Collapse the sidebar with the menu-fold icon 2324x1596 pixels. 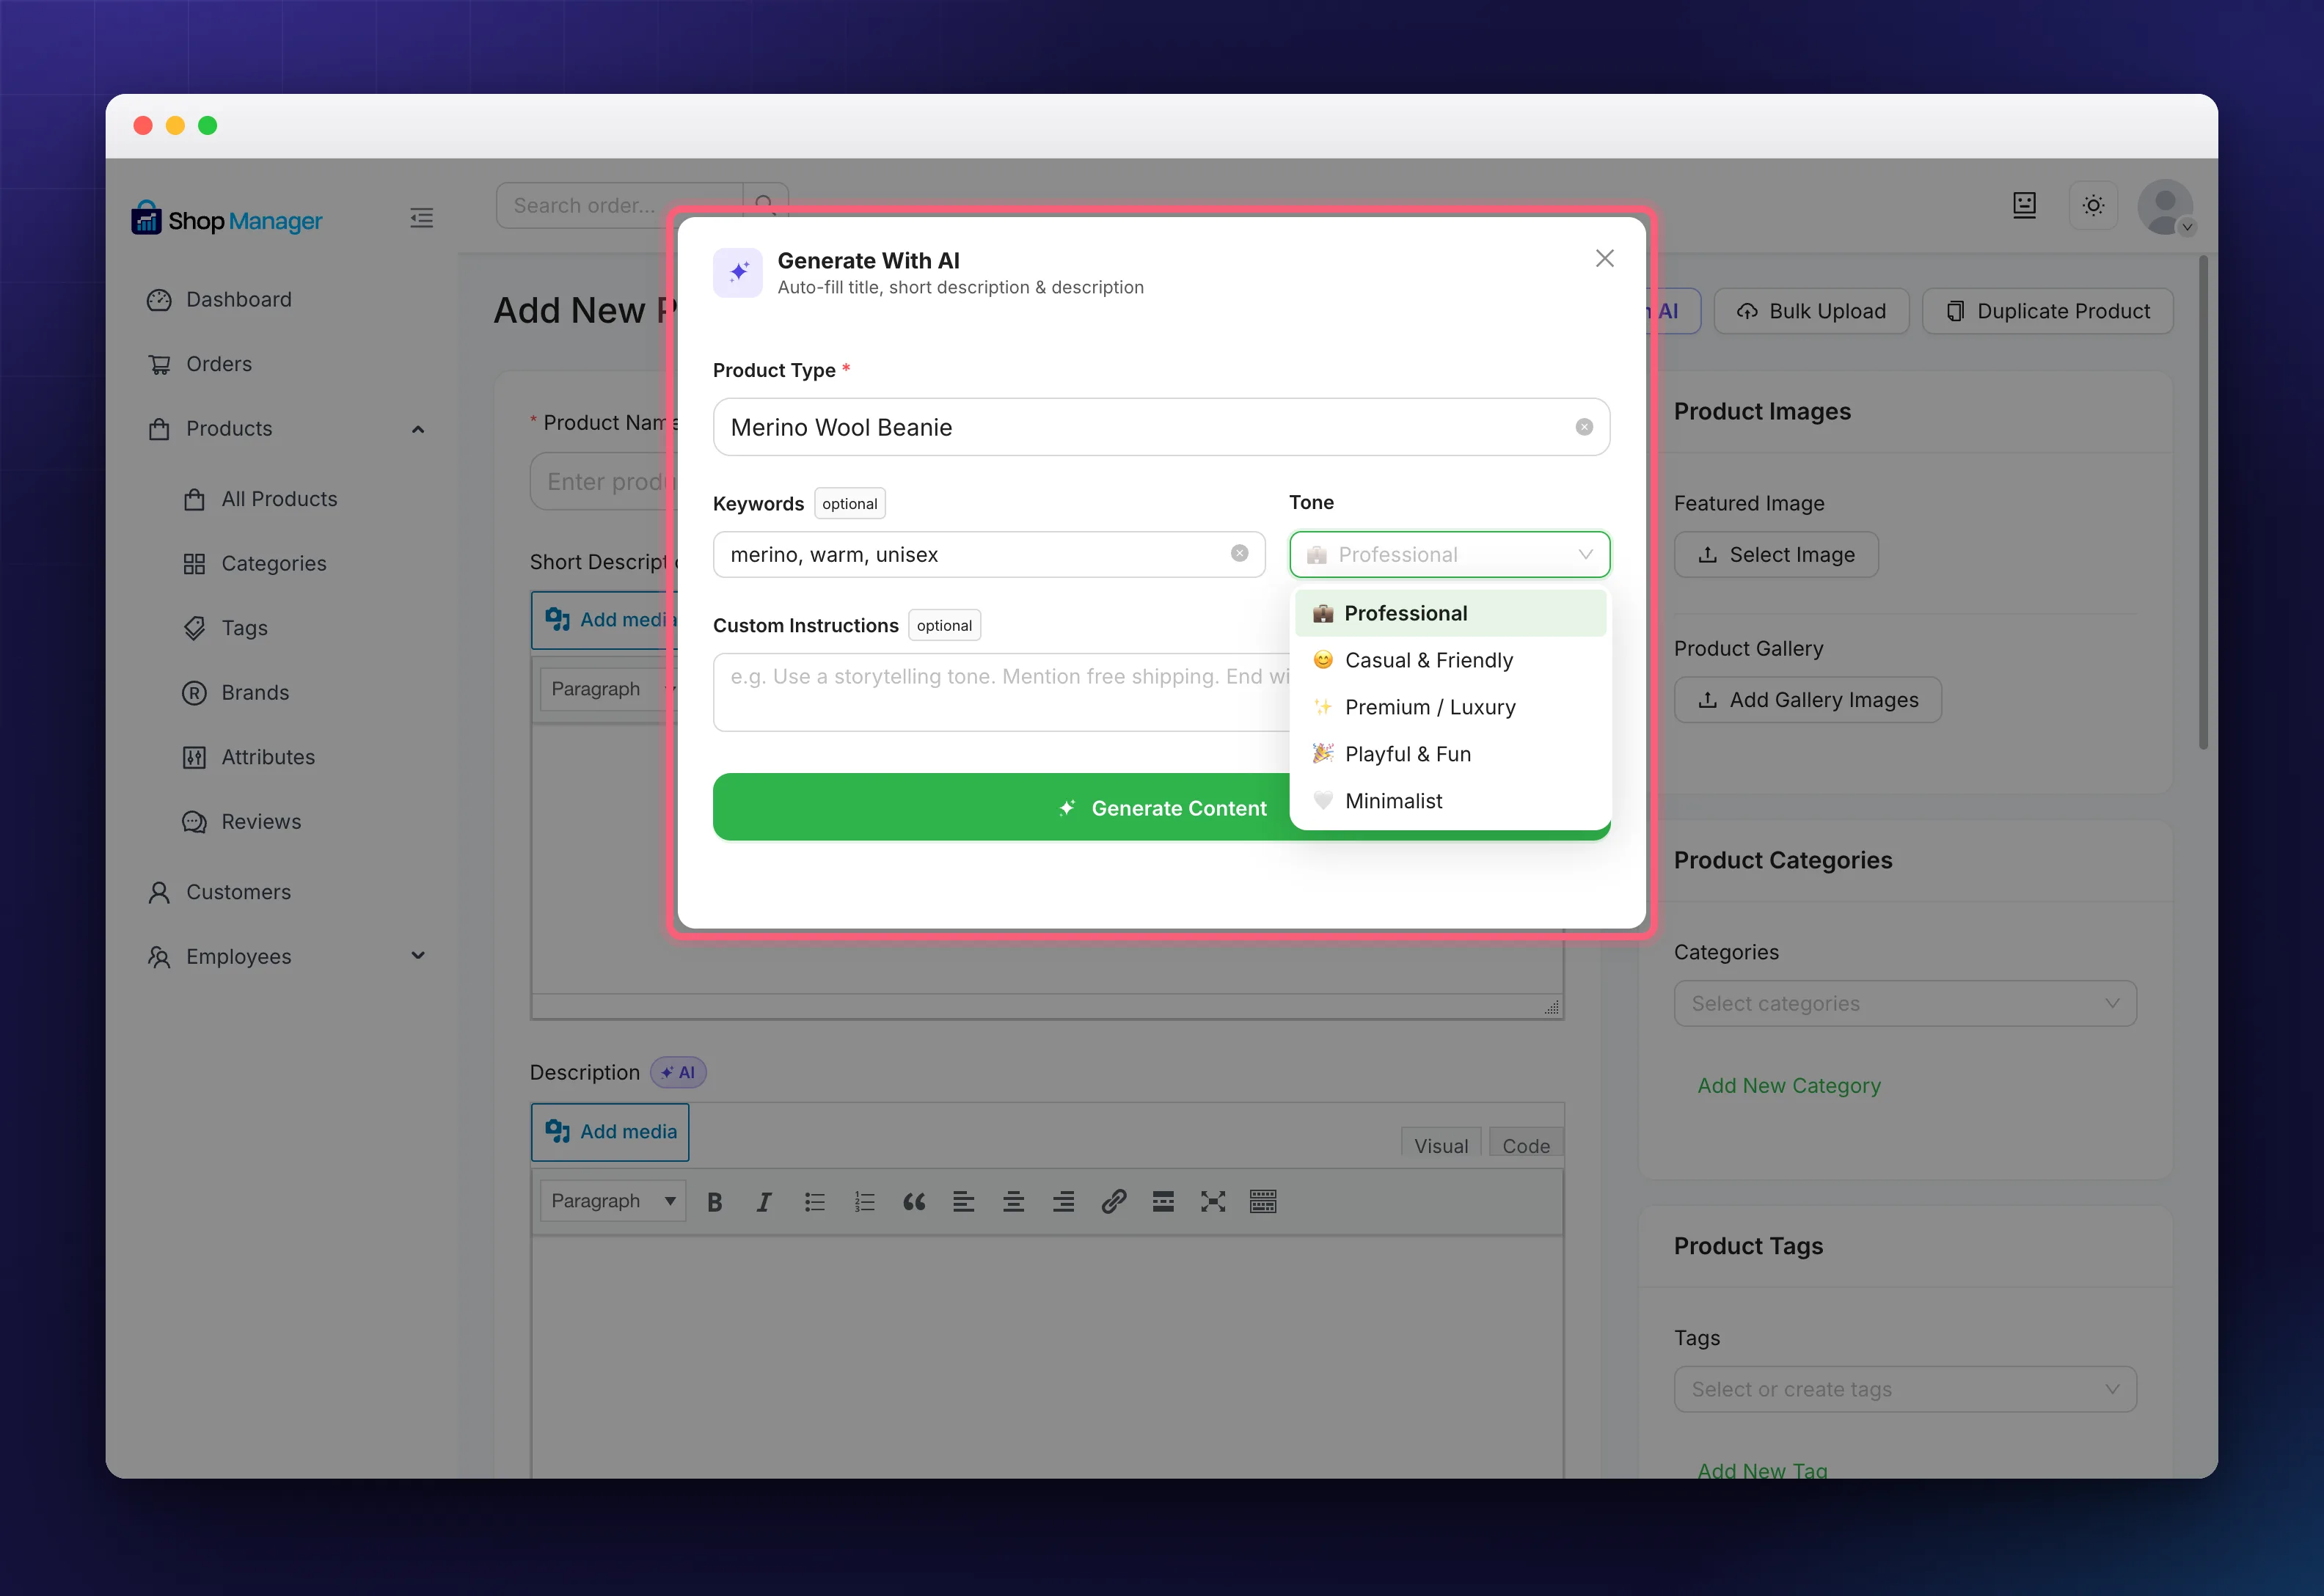tap(421, 218)
